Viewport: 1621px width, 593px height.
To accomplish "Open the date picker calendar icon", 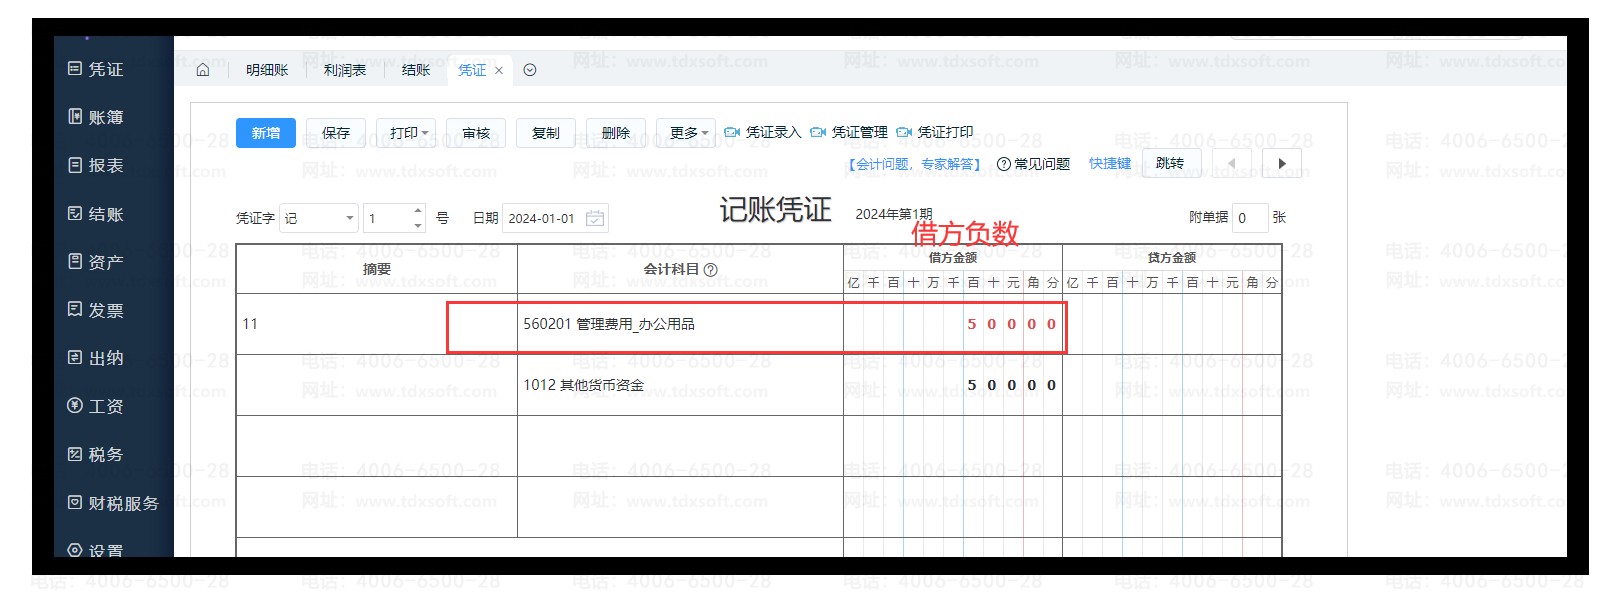I will click(x=594, y=218).
